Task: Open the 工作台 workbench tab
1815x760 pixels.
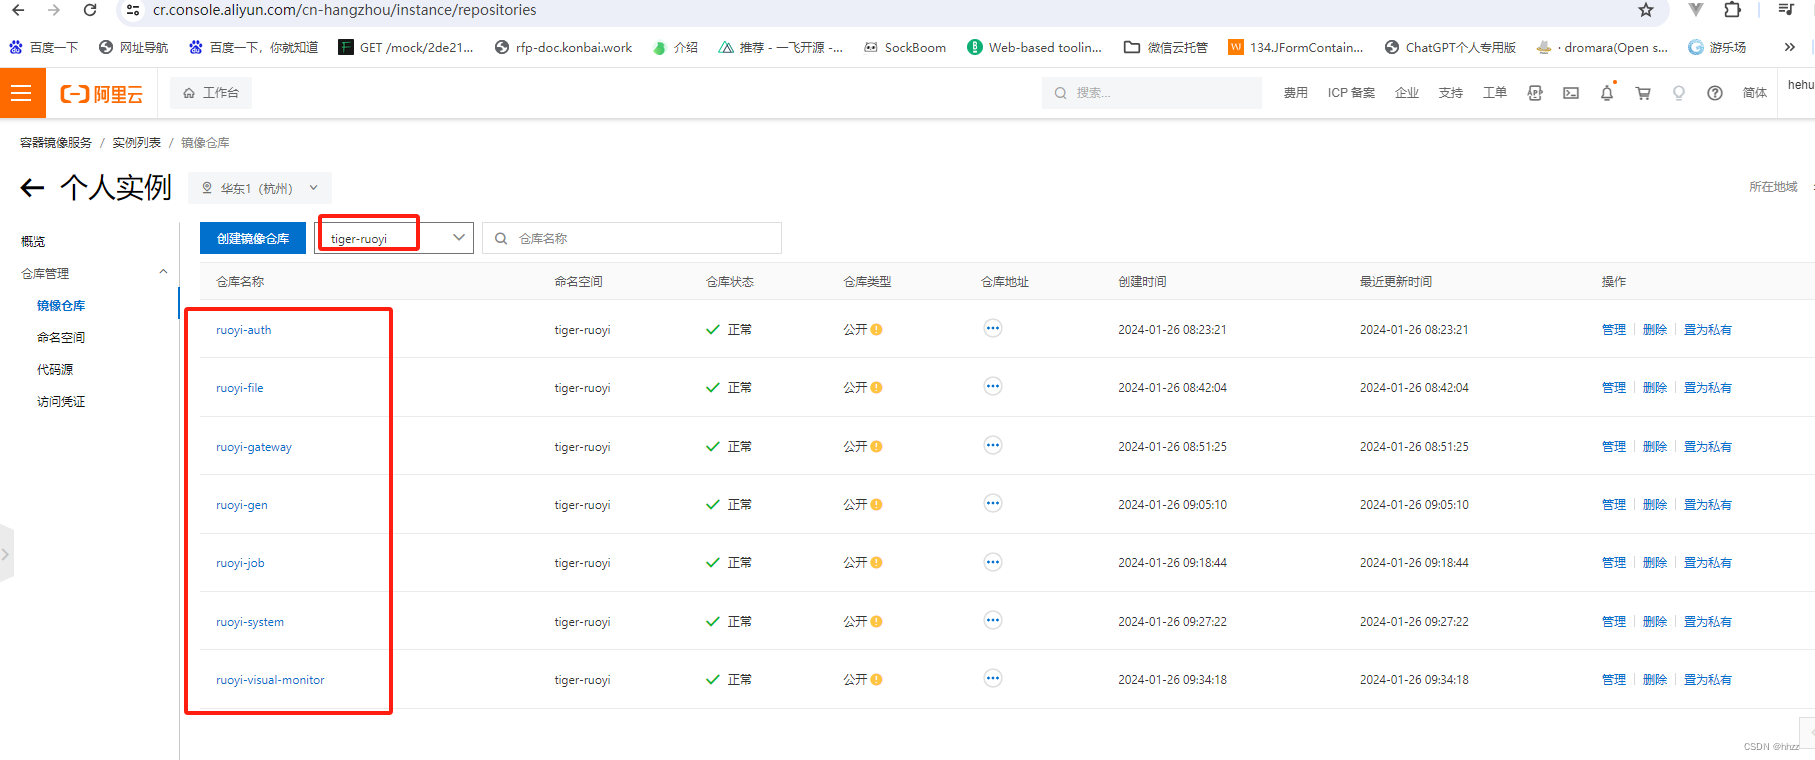Action: click(x=211, y=93)
